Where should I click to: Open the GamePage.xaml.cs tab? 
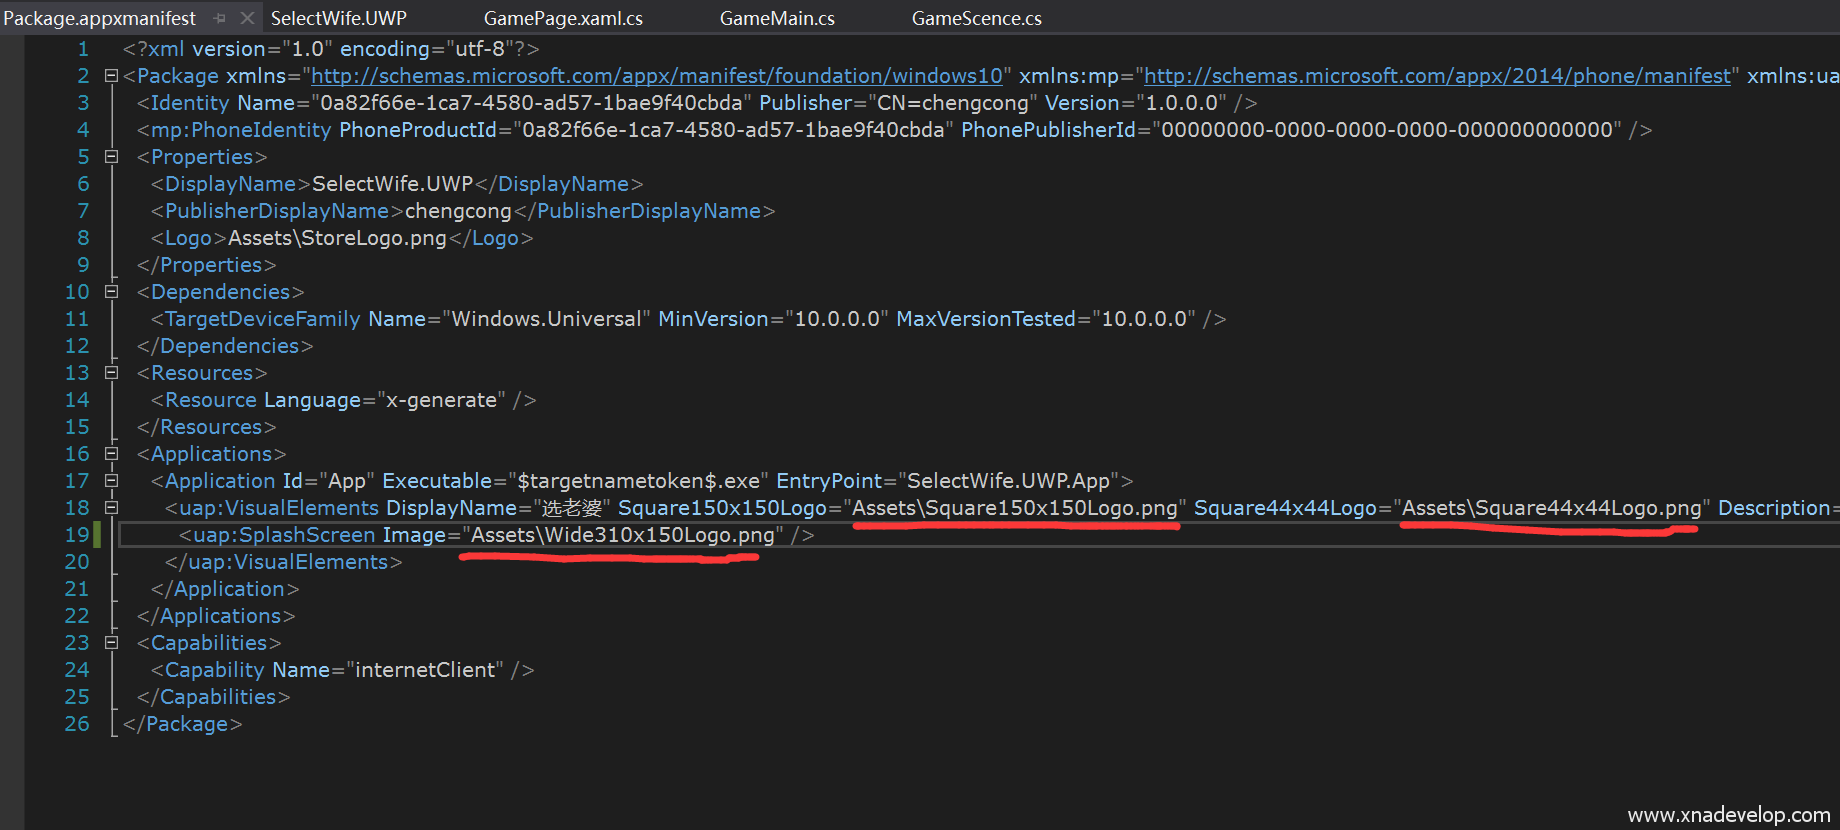click(x=563, y=18)
